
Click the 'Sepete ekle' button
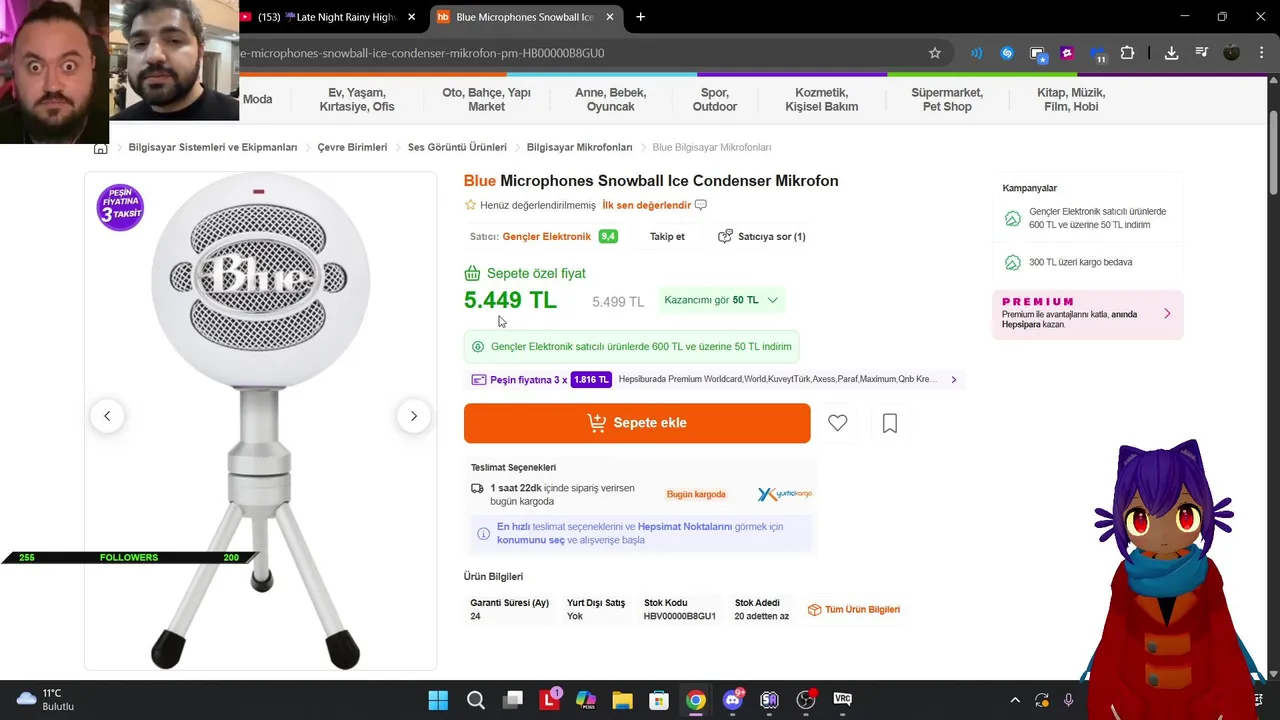(x=637, y=423)
